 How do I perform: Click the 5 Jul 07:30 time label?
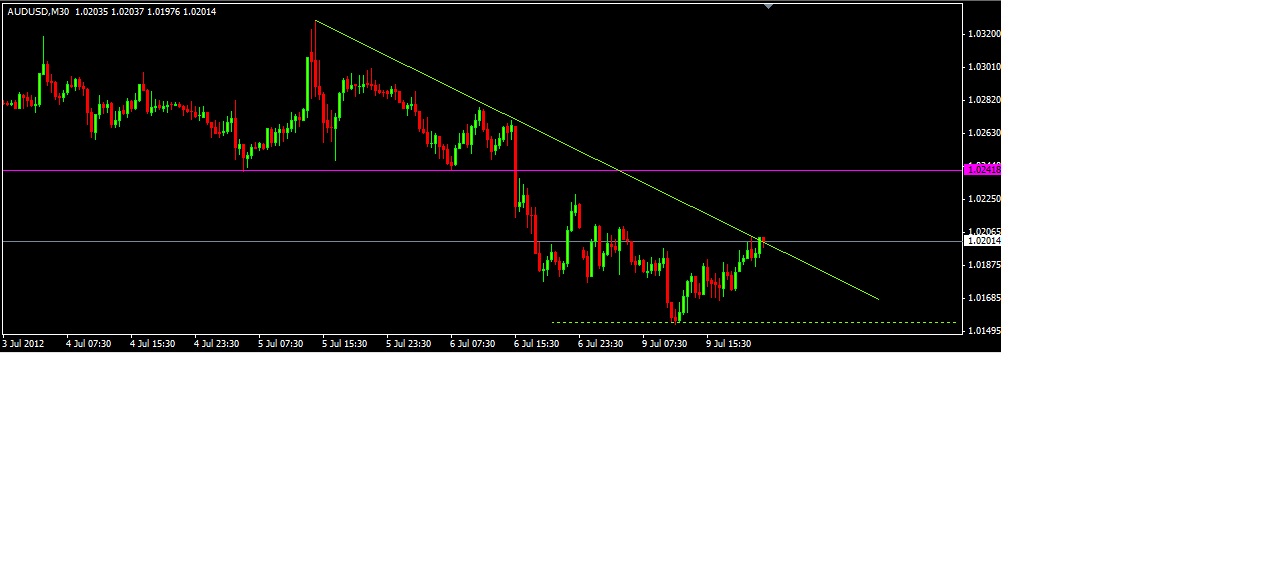280,344
